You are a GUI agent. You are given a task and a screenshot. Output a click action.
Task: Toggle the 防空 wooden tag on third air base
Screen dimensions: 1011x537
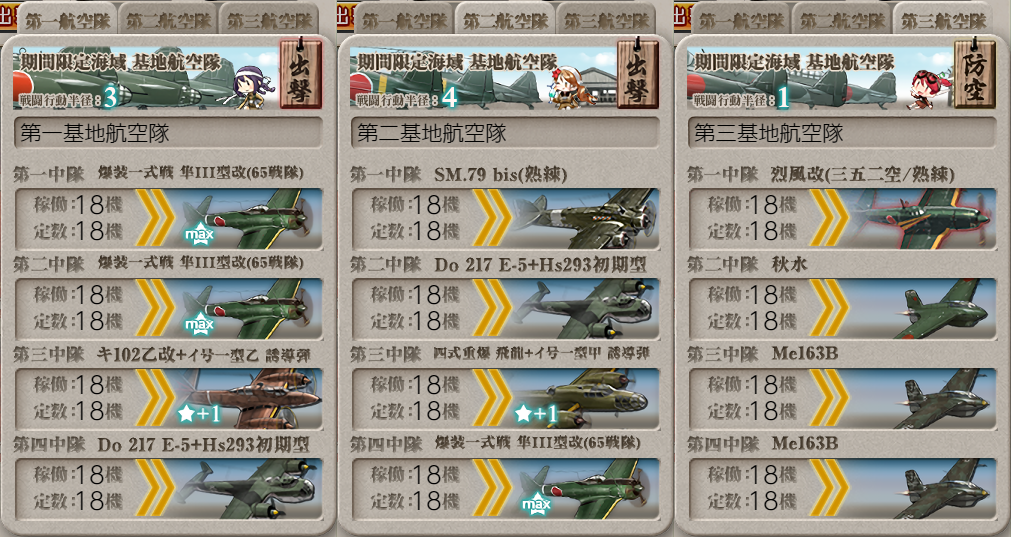tap(975, 74)
